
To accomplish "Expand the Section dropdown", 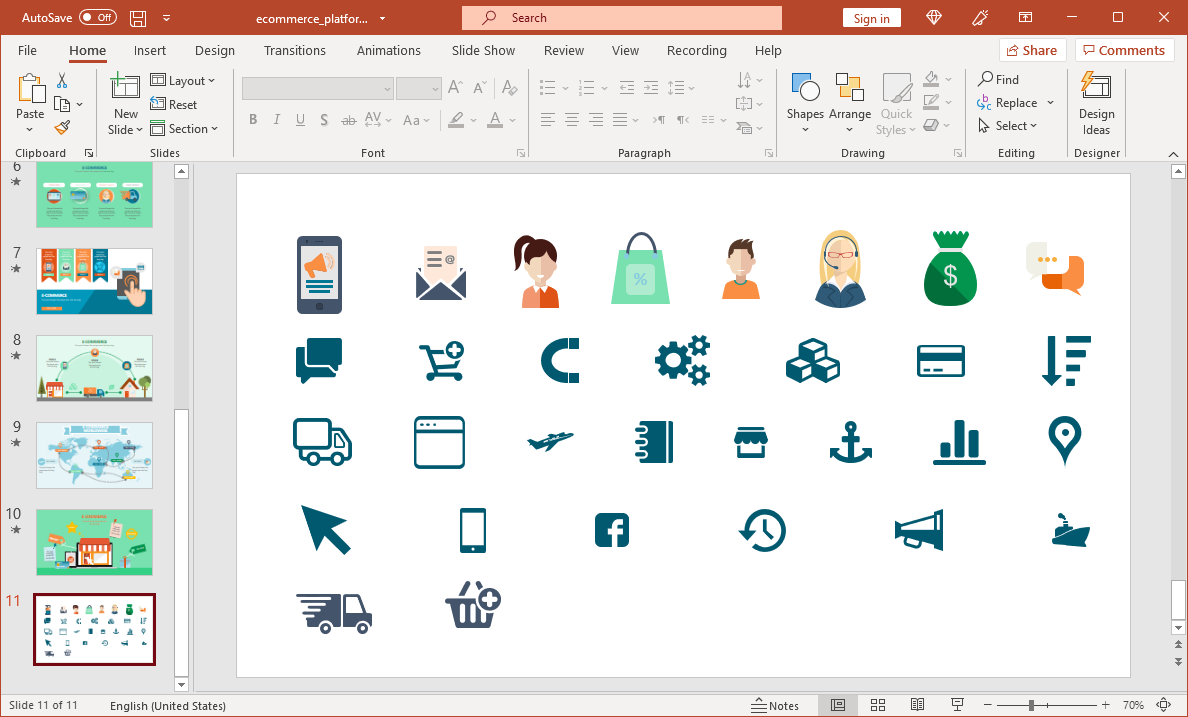I will pyautogui.click(x=184, y=129).
